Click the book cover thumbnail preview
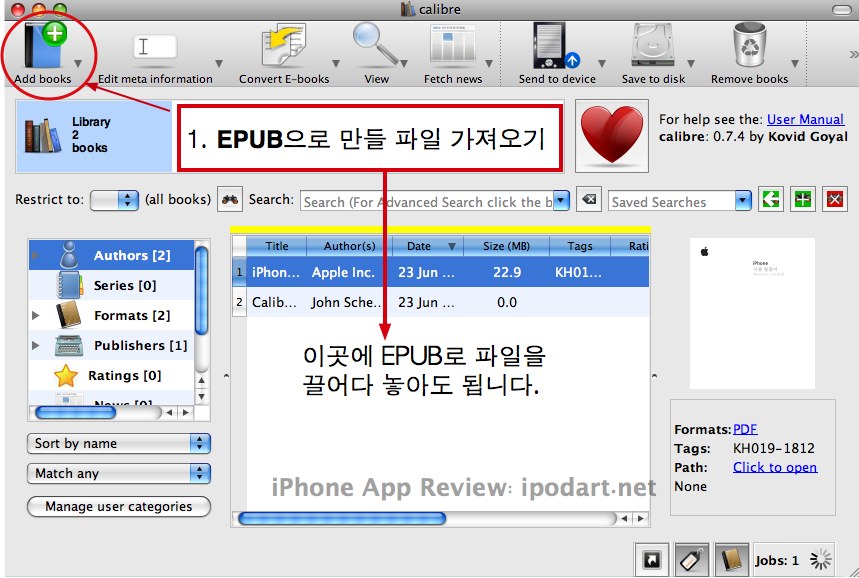859x578 pixels. [x=752, y=313]
